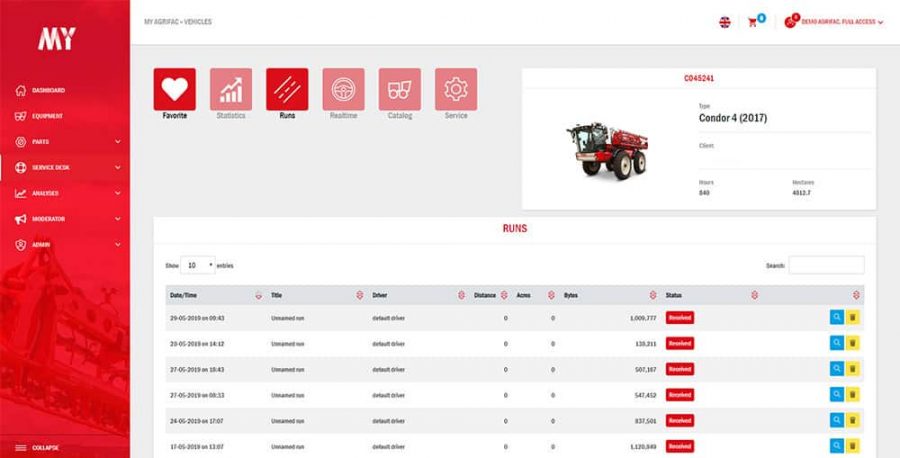The width and height of the screenshot is (900, 458).
Task: Select the Analyses chart icon
Action: (x=21, y=193)
